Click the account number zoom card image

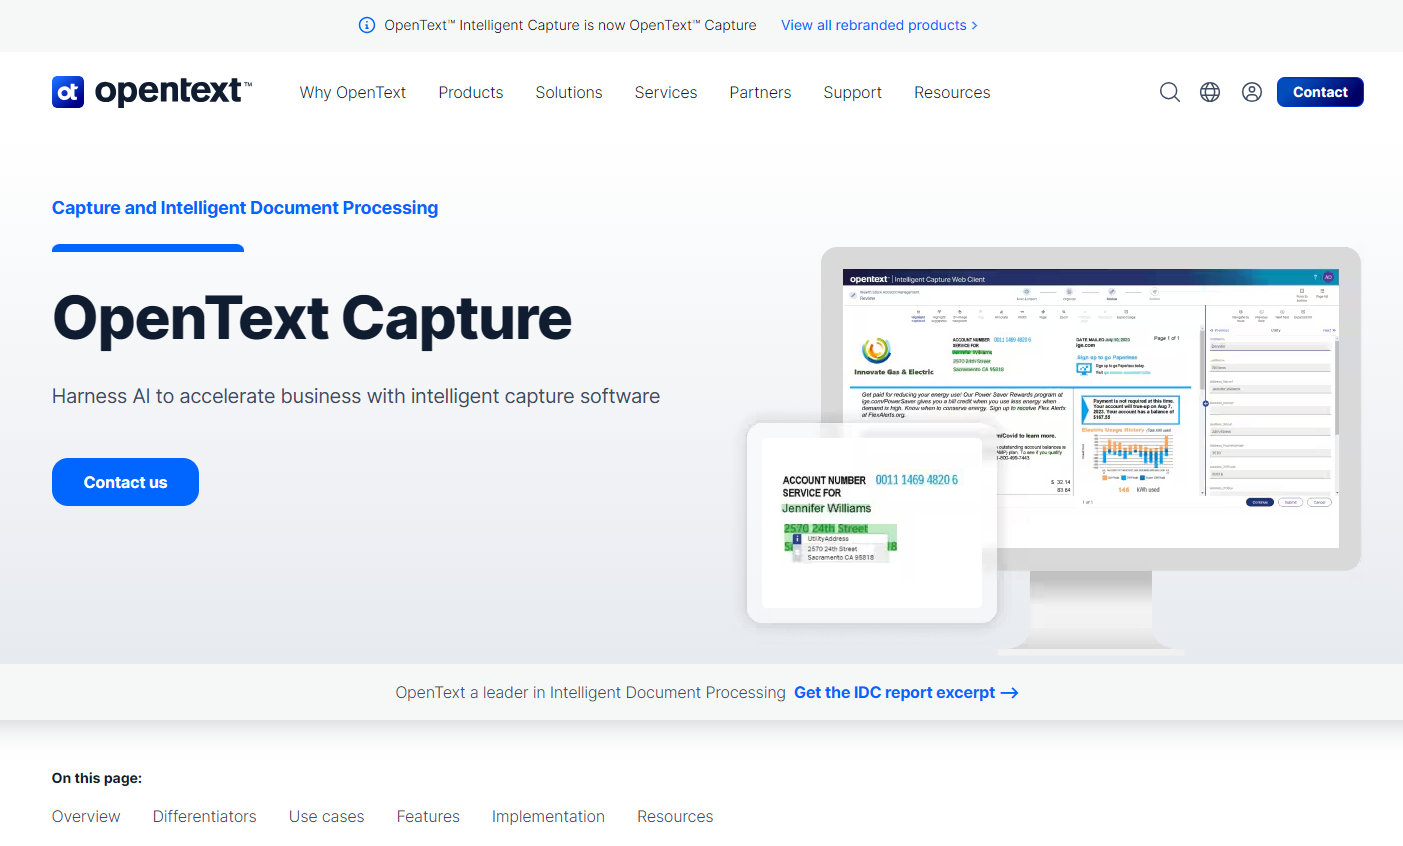click(x=872, y=522)
